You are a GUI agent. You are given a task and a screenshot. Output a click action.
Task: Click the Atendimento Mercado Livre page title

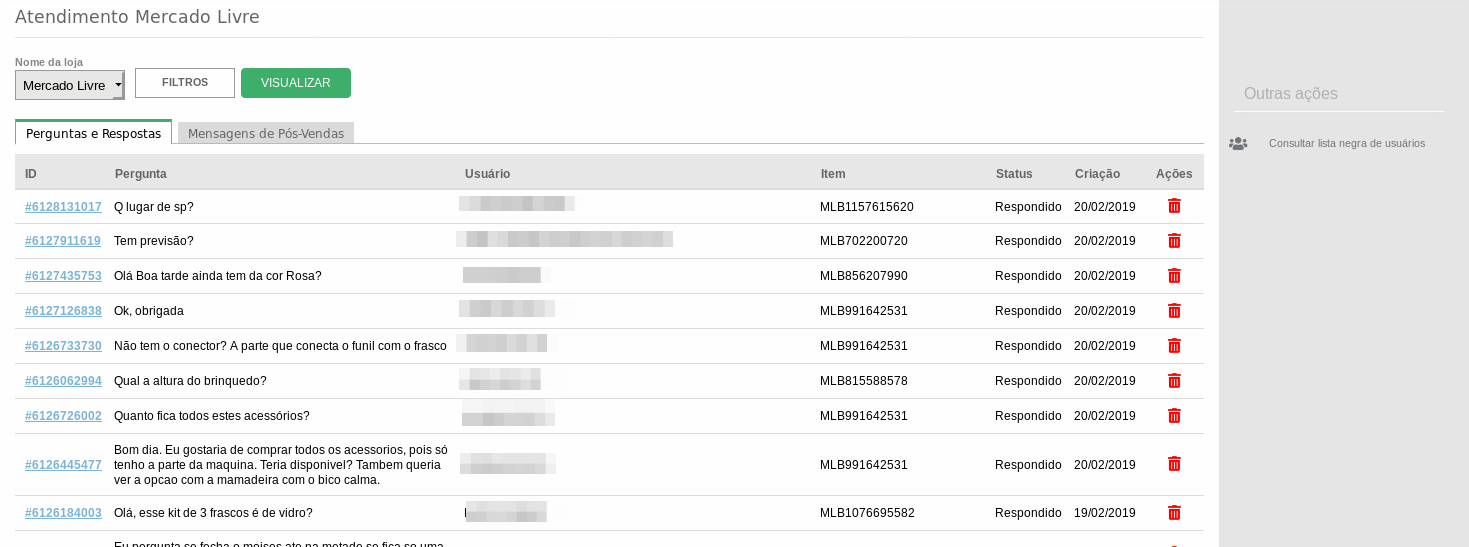(x=137, y=17)
